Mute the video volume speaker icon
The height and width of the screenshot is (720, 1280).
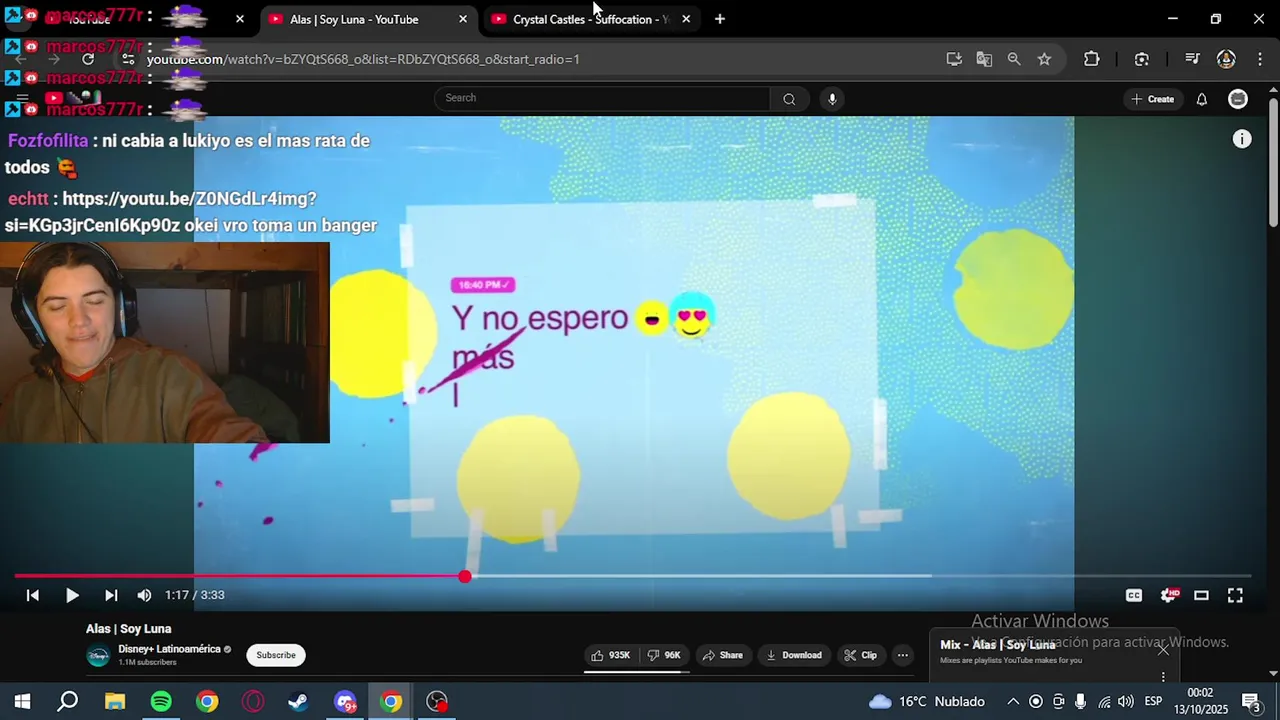144,595
